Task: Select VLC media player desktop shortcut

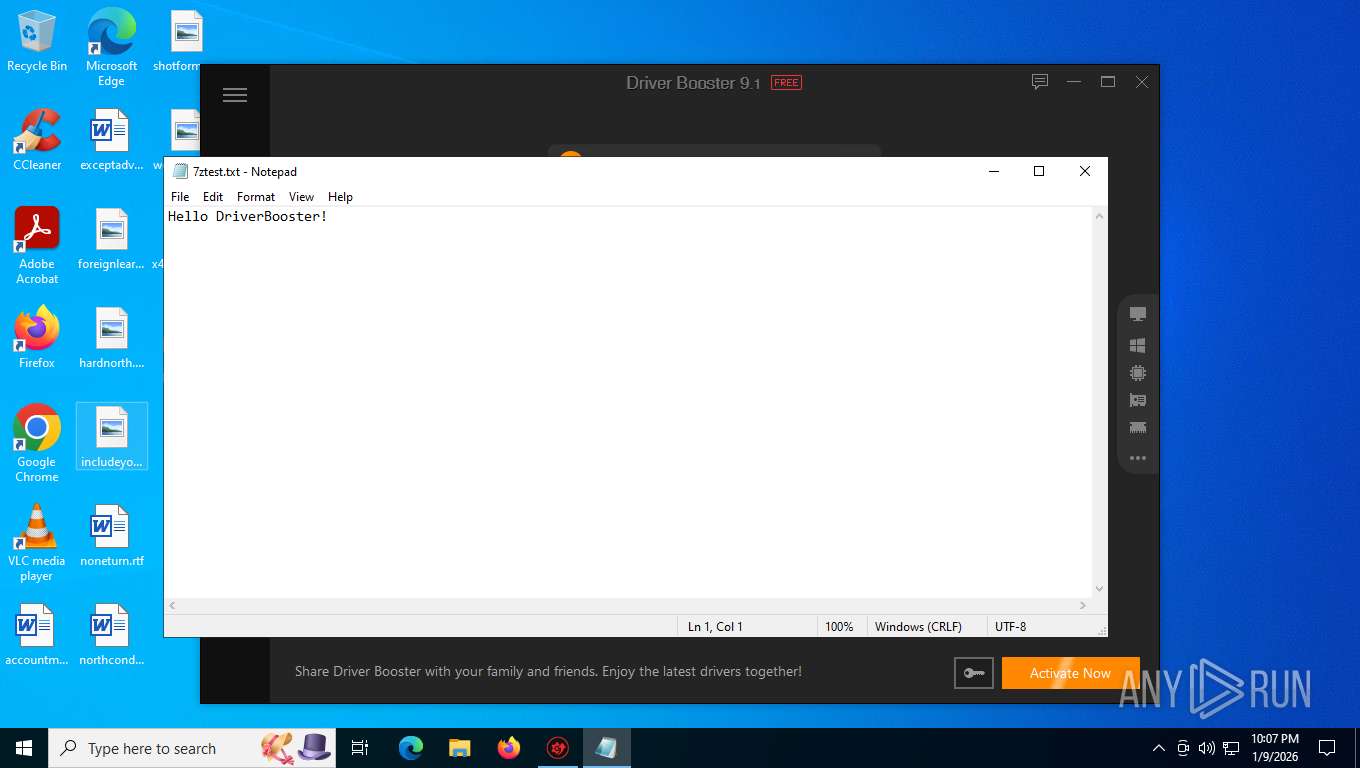Action: (37, 542)
